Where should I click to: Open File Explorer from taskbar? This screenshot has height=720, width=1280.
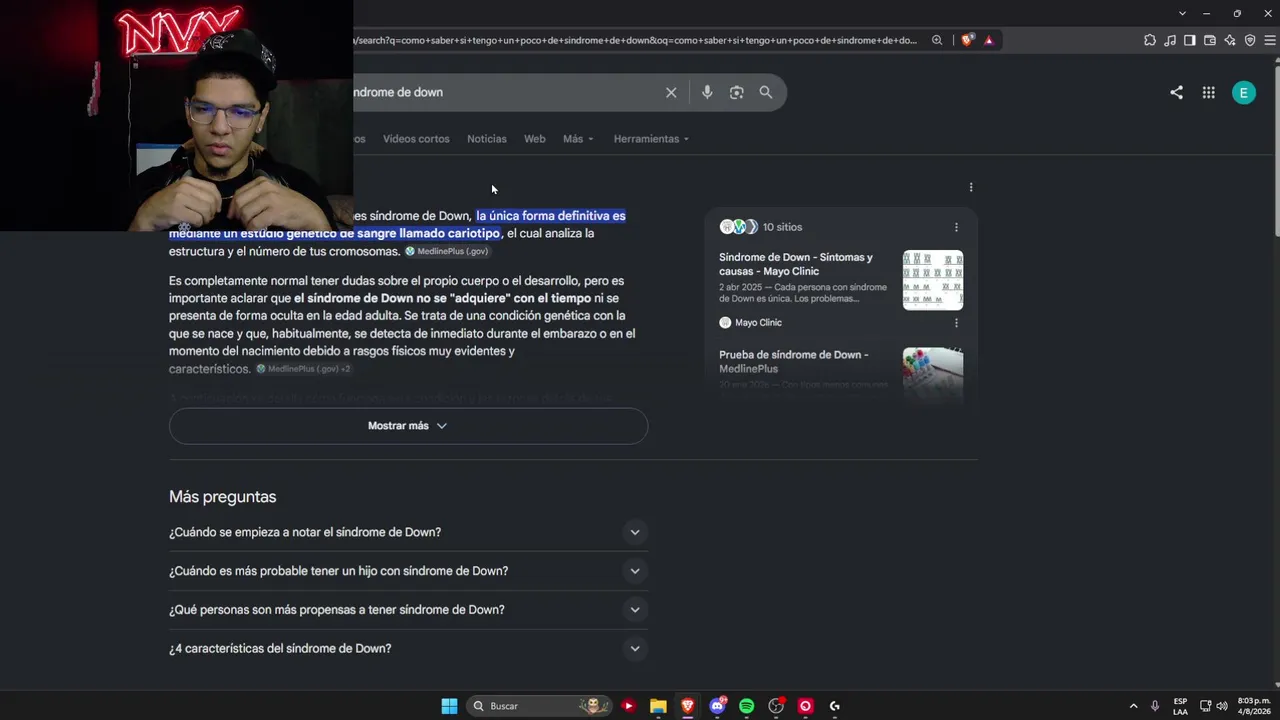coord(658,706)
